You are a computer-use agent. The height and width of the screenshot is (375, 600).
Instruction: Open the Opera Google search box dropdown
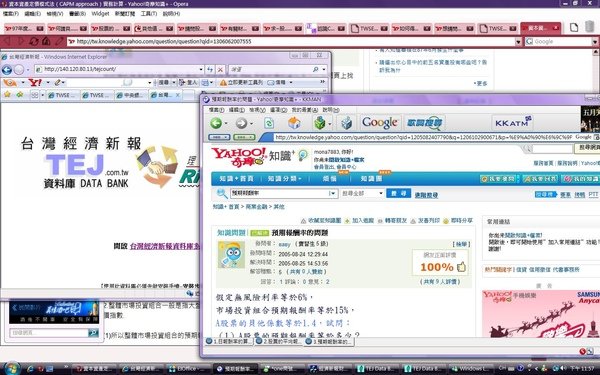coord(595,42)
